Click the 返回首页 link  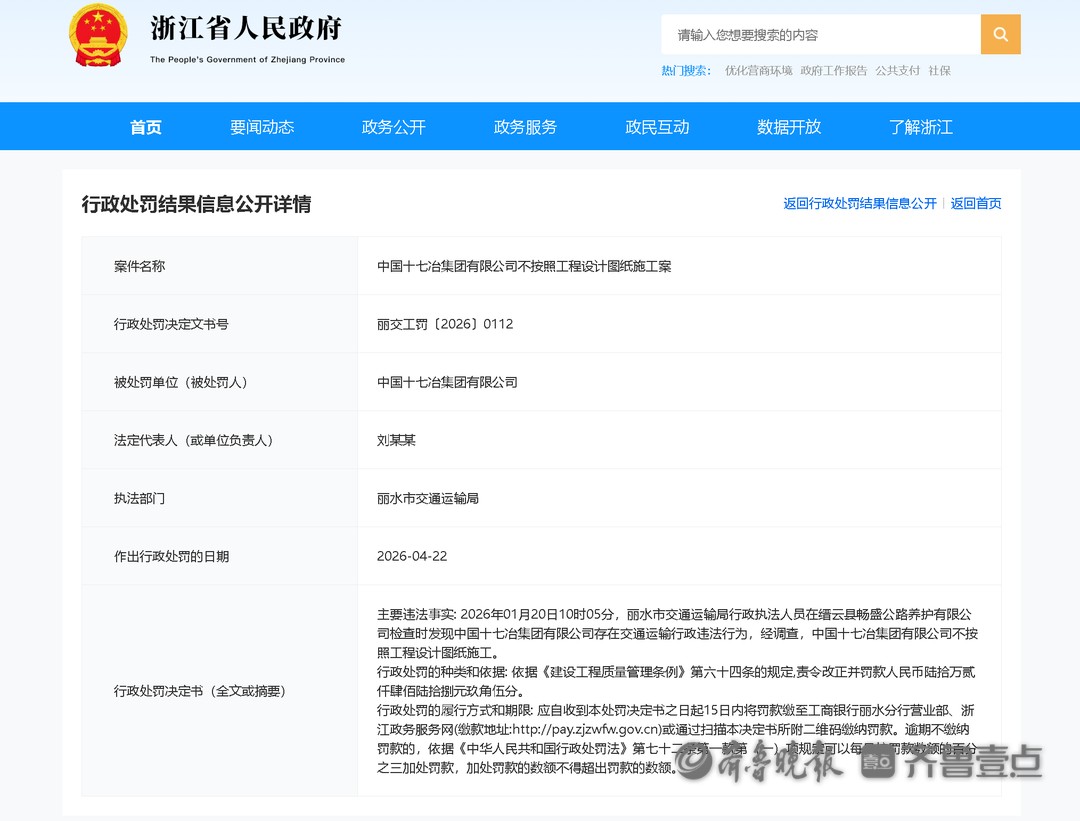click(x=976, y=204)
